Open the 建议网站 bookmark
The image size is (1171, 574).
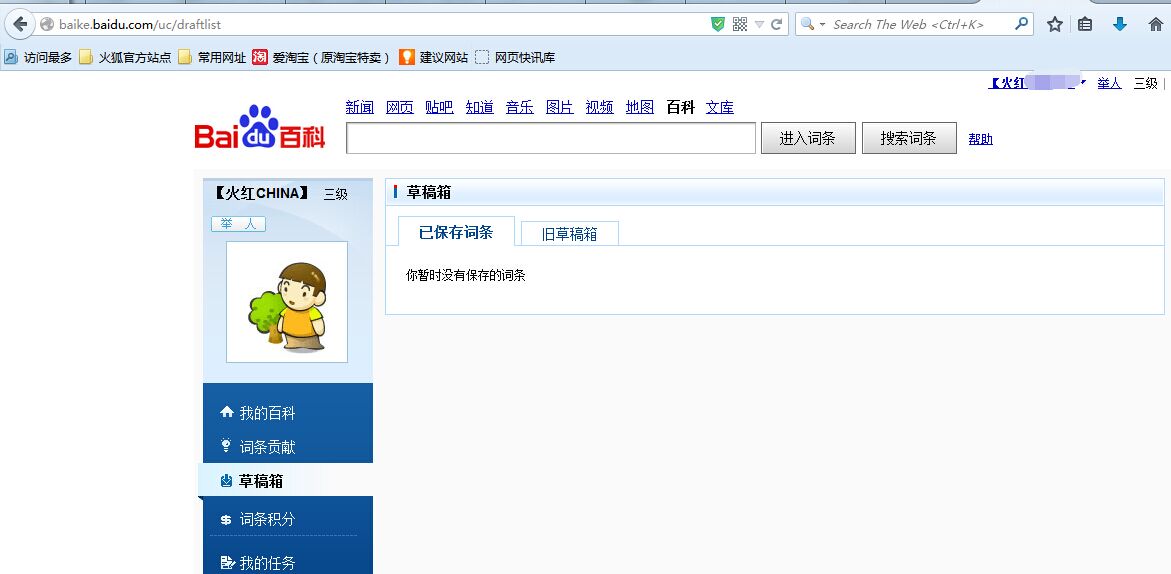[434, 57]
